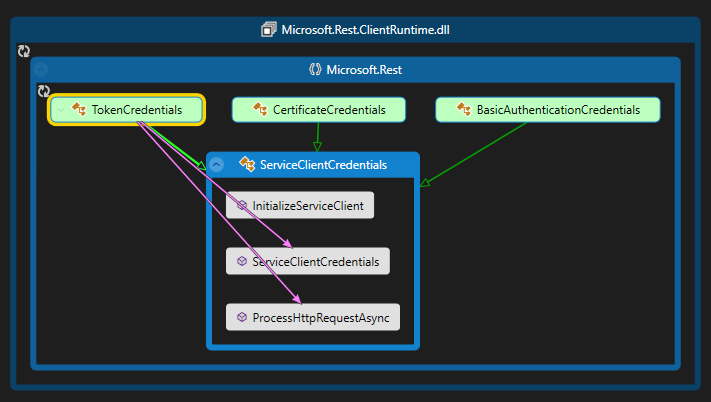Click the ServiceClientCredentials group header title
This screenshot has width=711, height=402.
(323, 165)
